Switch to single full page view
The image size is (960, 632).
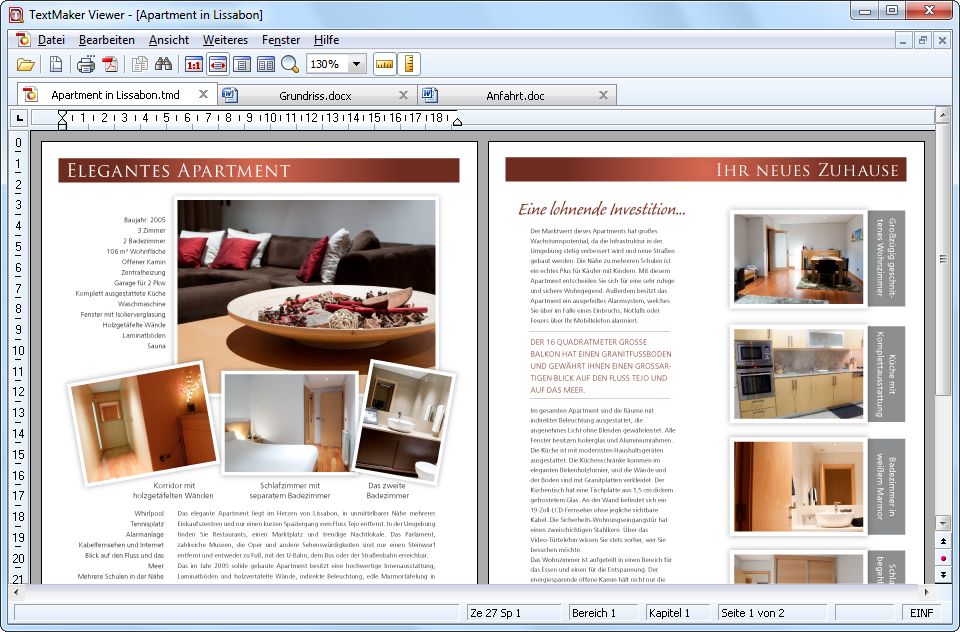click(242, 64)
